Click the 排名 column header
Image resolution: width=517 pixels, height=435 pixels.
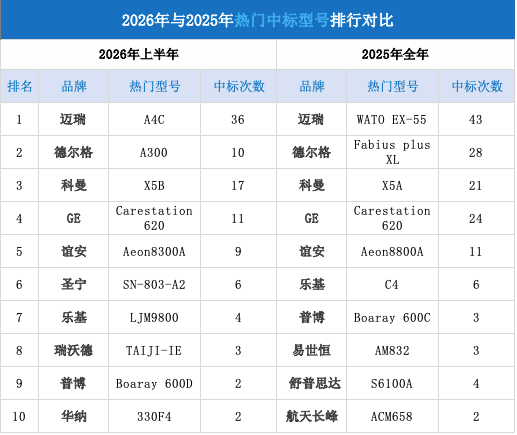[20, 86]
